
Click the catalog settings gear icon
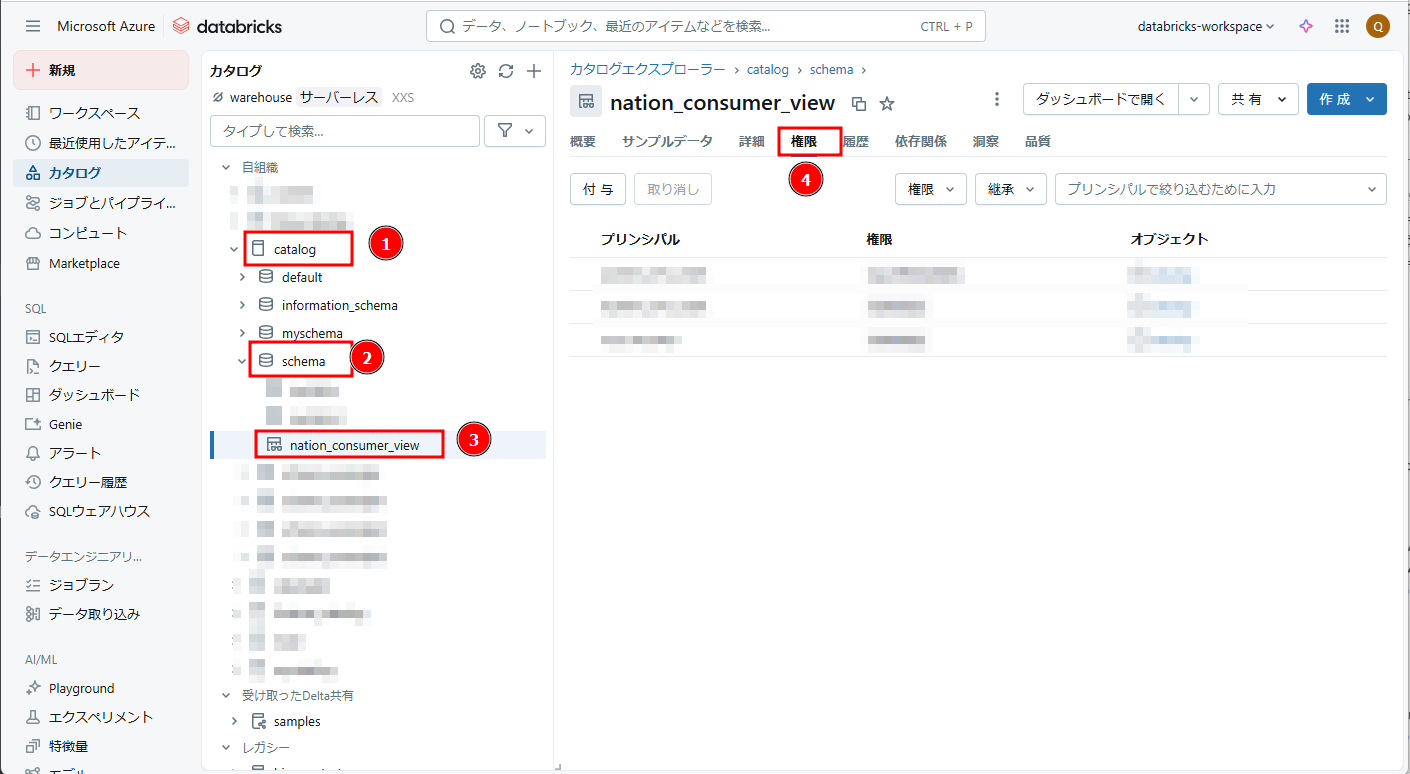pos(478,71)
